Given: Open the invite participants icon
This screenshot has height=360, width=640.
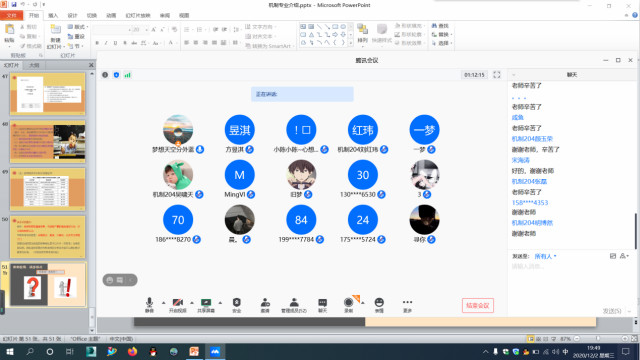Looking at the screenshot, I should 265,305.
